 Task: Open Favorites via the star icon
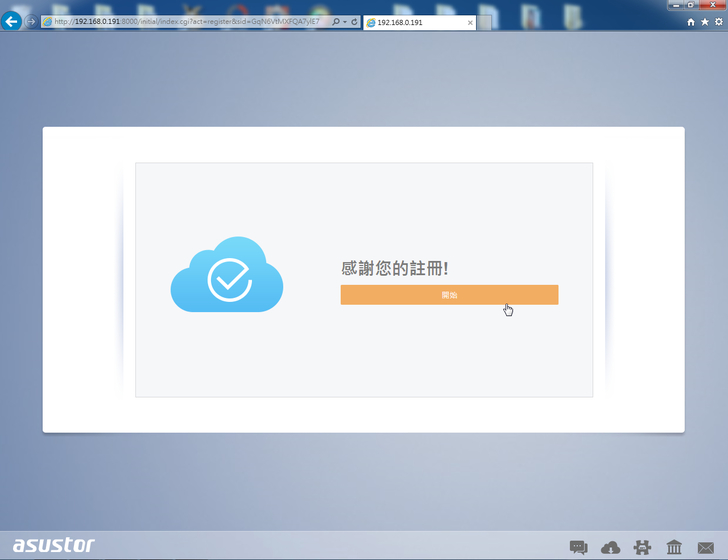point(705,22)
